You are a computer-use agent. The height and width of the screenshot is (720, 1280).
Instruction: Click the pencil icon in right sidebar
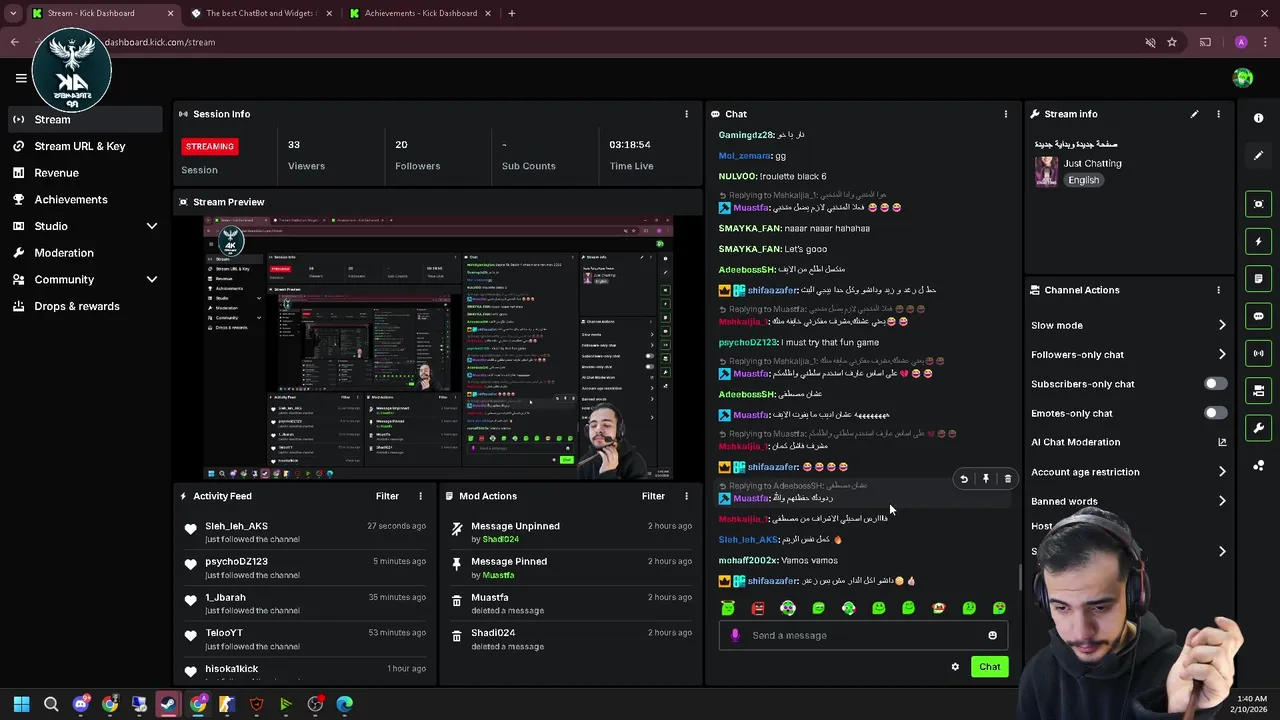(1259, 156)
